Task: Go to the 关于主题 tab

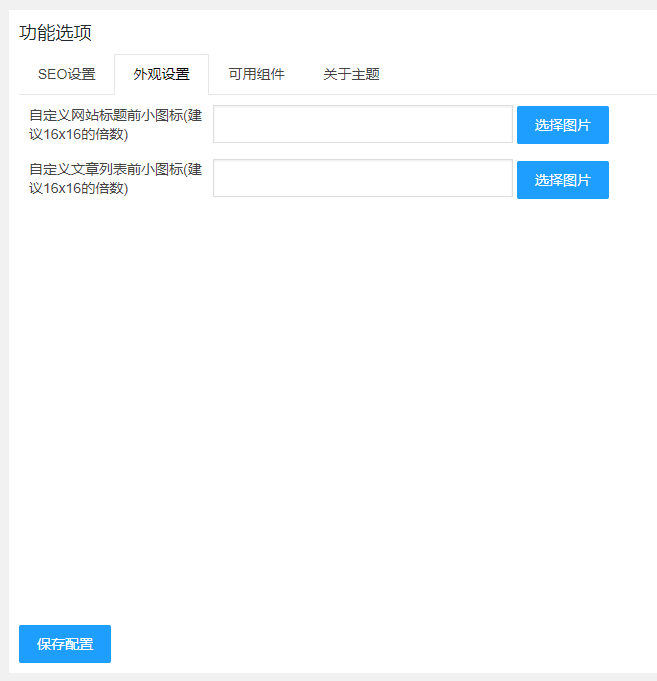Action: click(x=351, y=74)
